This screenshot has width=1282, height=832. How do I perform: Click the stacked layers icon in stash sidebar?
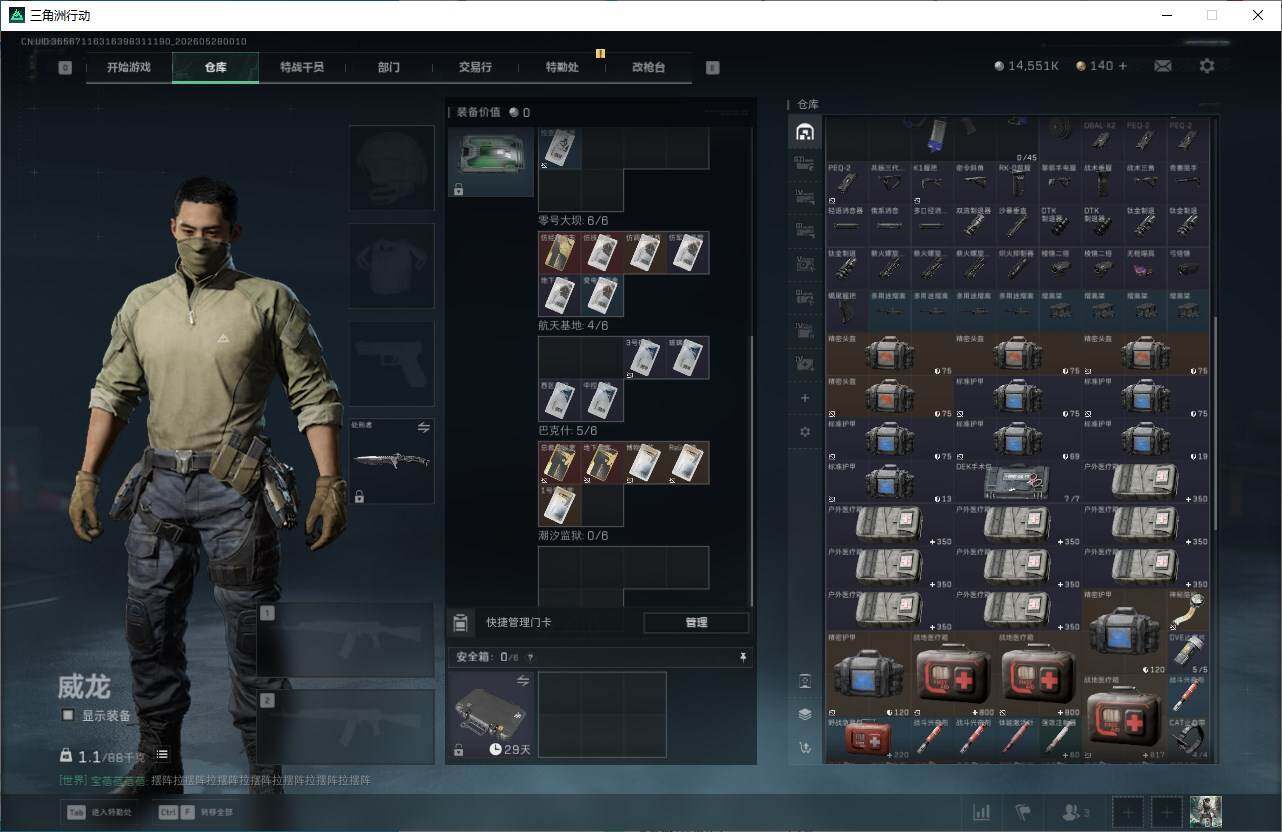click(805, 714)
